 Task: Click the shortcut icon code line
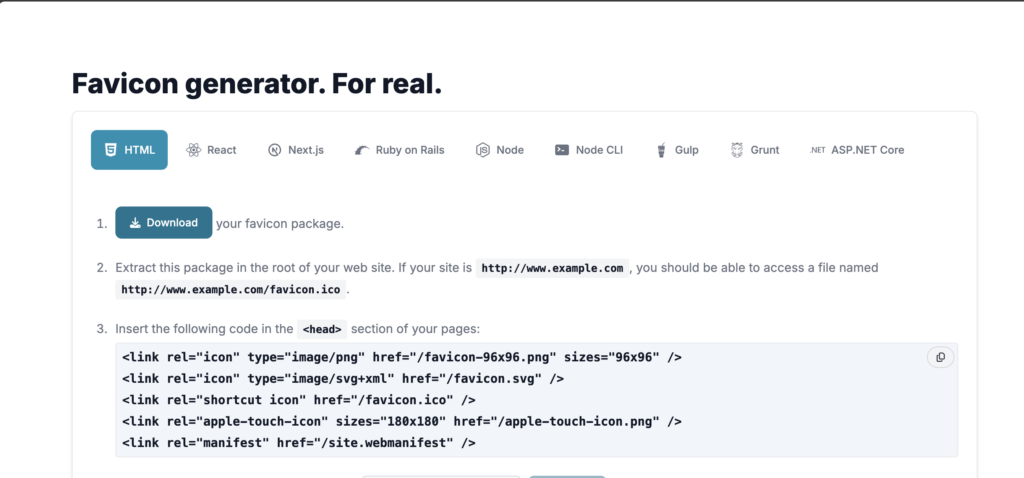coord(298,400)
